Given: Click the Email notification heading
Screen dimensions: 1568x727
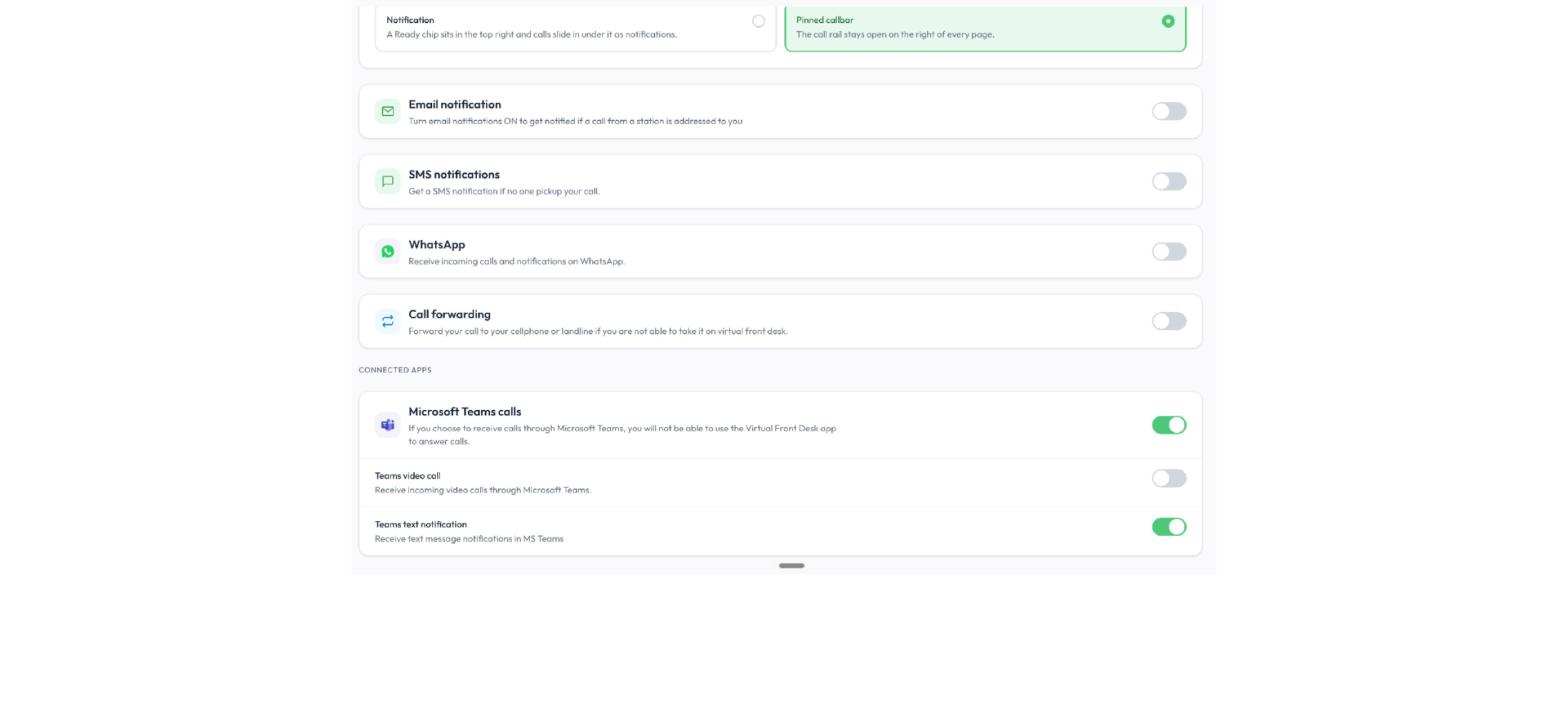Looking at the screenshot, I should coord(454,104).
